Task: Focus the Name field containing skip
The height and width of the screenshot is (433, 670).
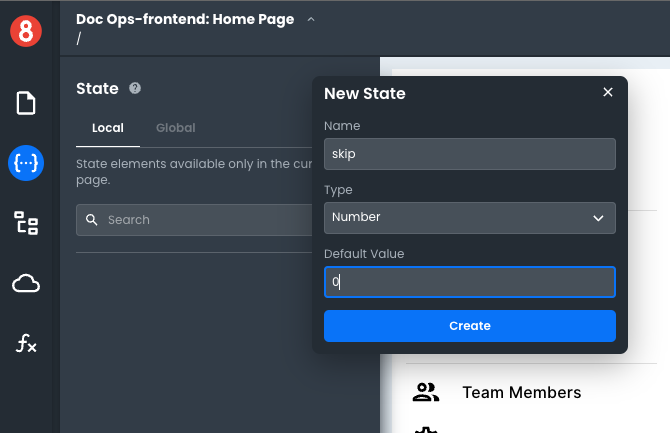Action: point(470,154)
